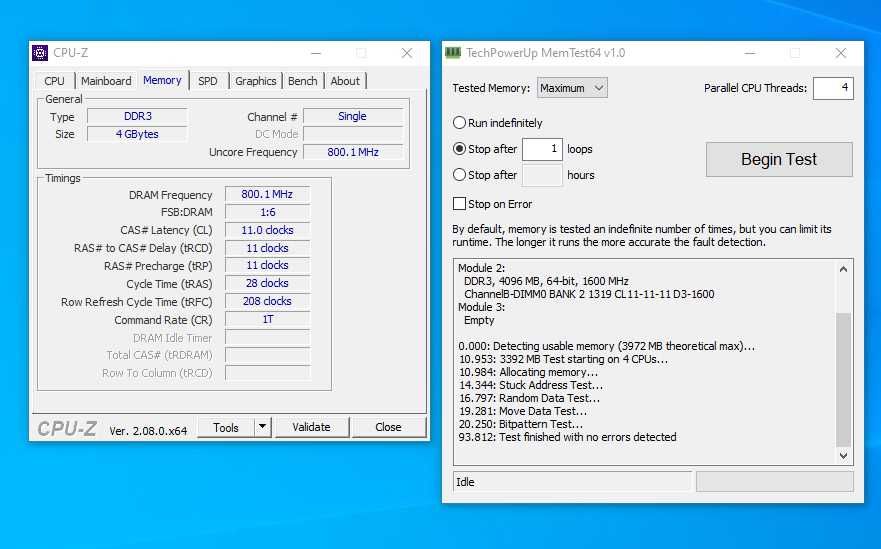Click the MemTest64 title bar app icon

click(453, 52)
